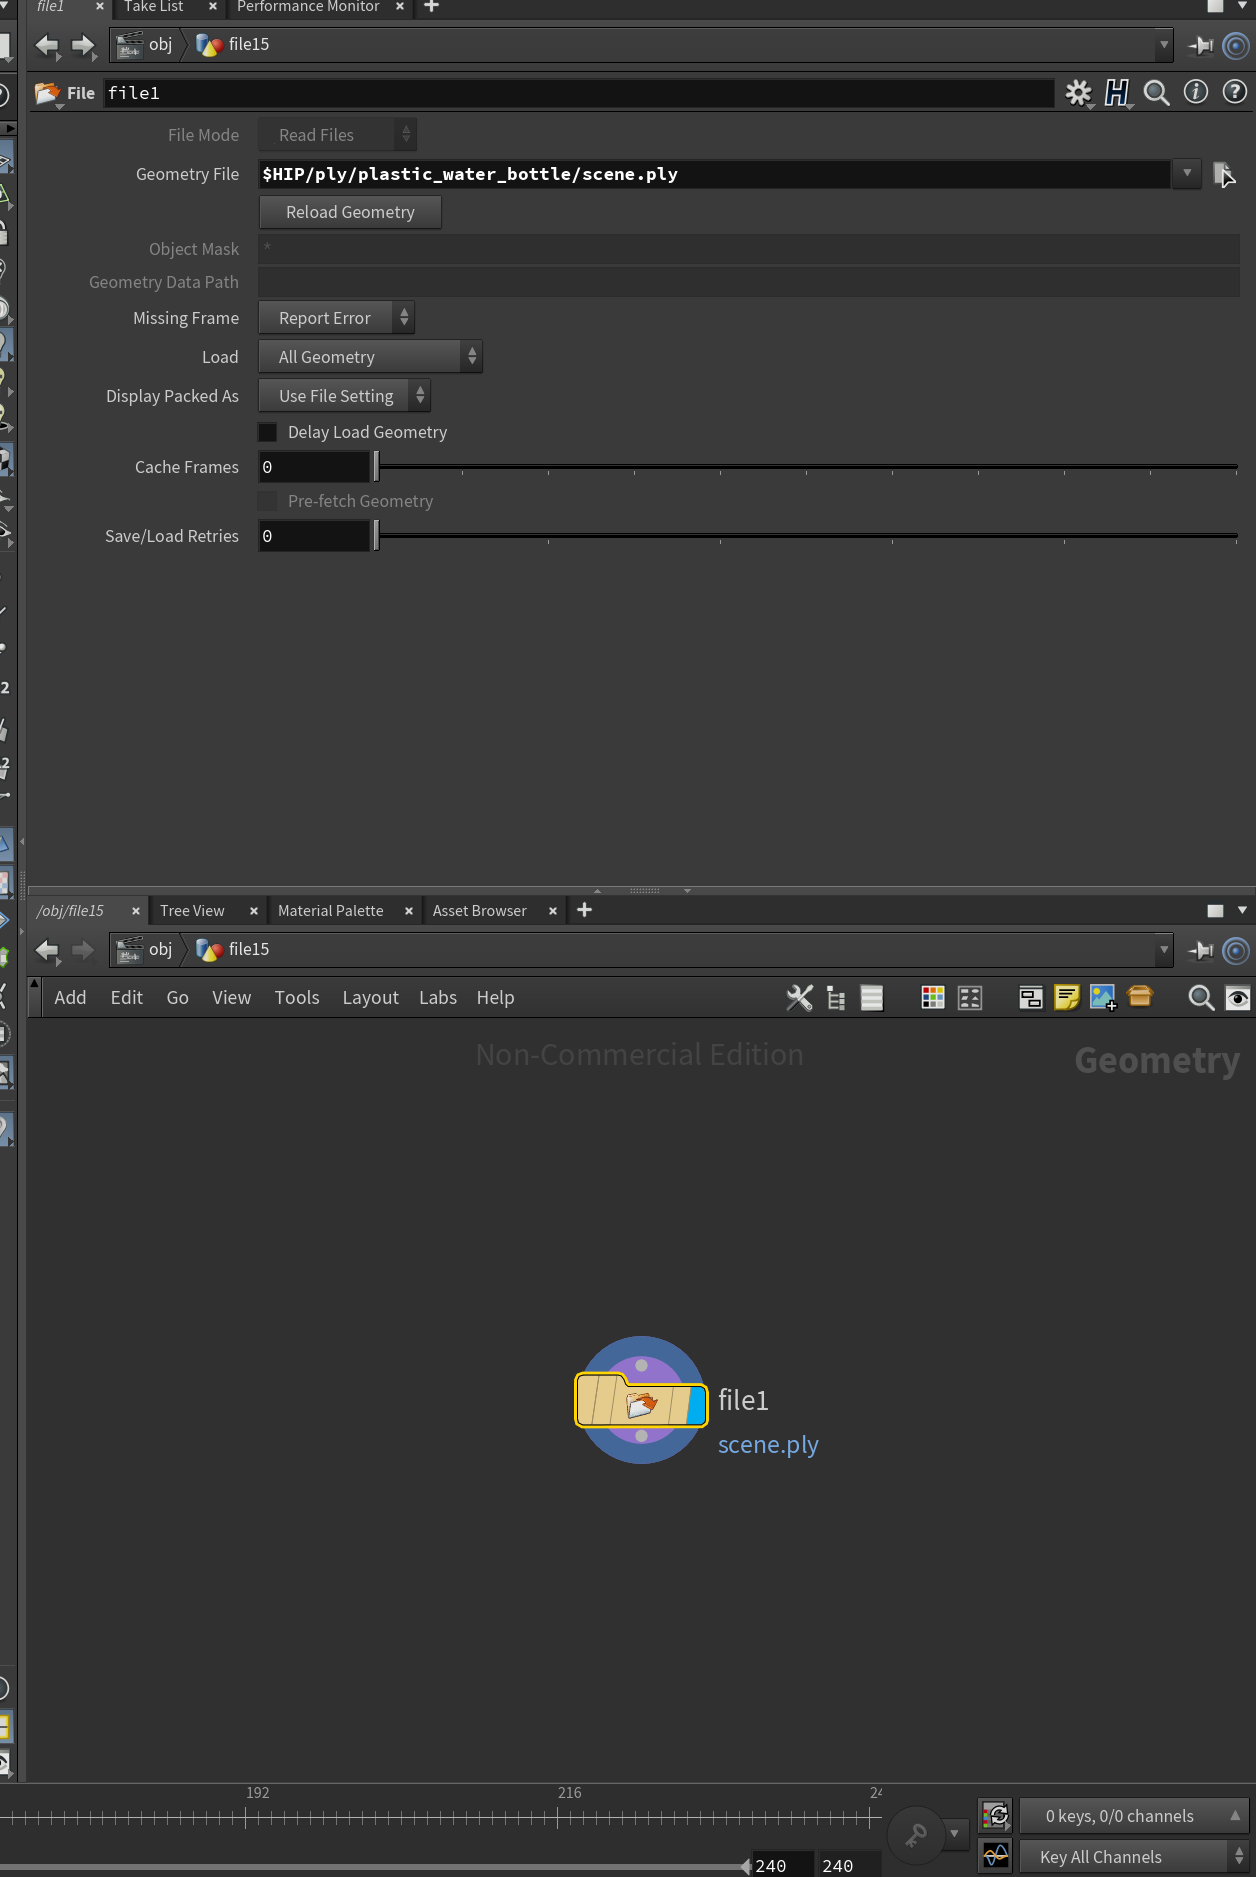Create a network box

click(x=1031, y=998)
